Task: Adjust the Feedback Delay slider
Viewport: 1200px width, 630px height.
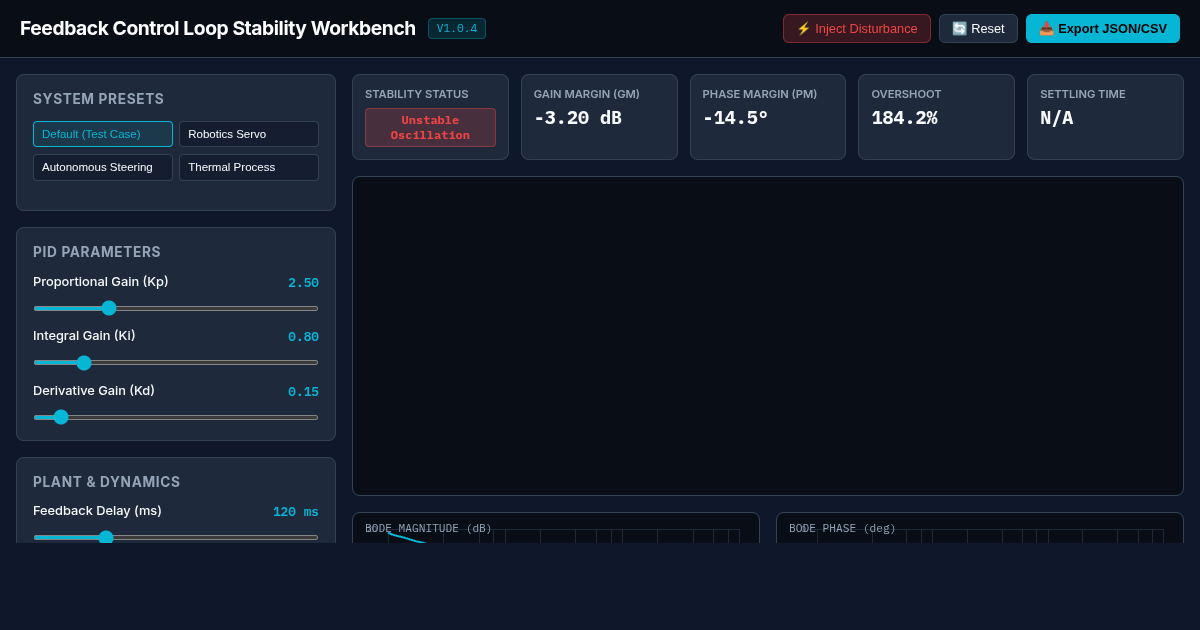Action: 176,537
